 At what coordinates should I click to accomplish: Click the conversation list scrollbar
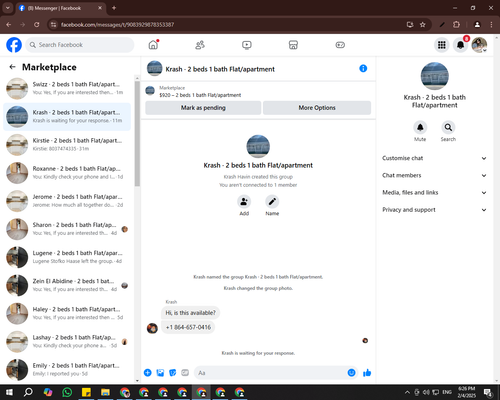(x=137, y=133)
